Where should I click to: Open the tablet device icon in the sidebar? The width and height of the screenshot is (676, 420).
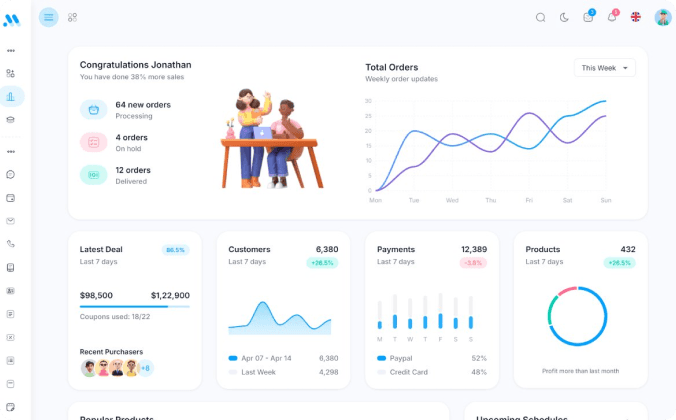(x=11, y=268)
